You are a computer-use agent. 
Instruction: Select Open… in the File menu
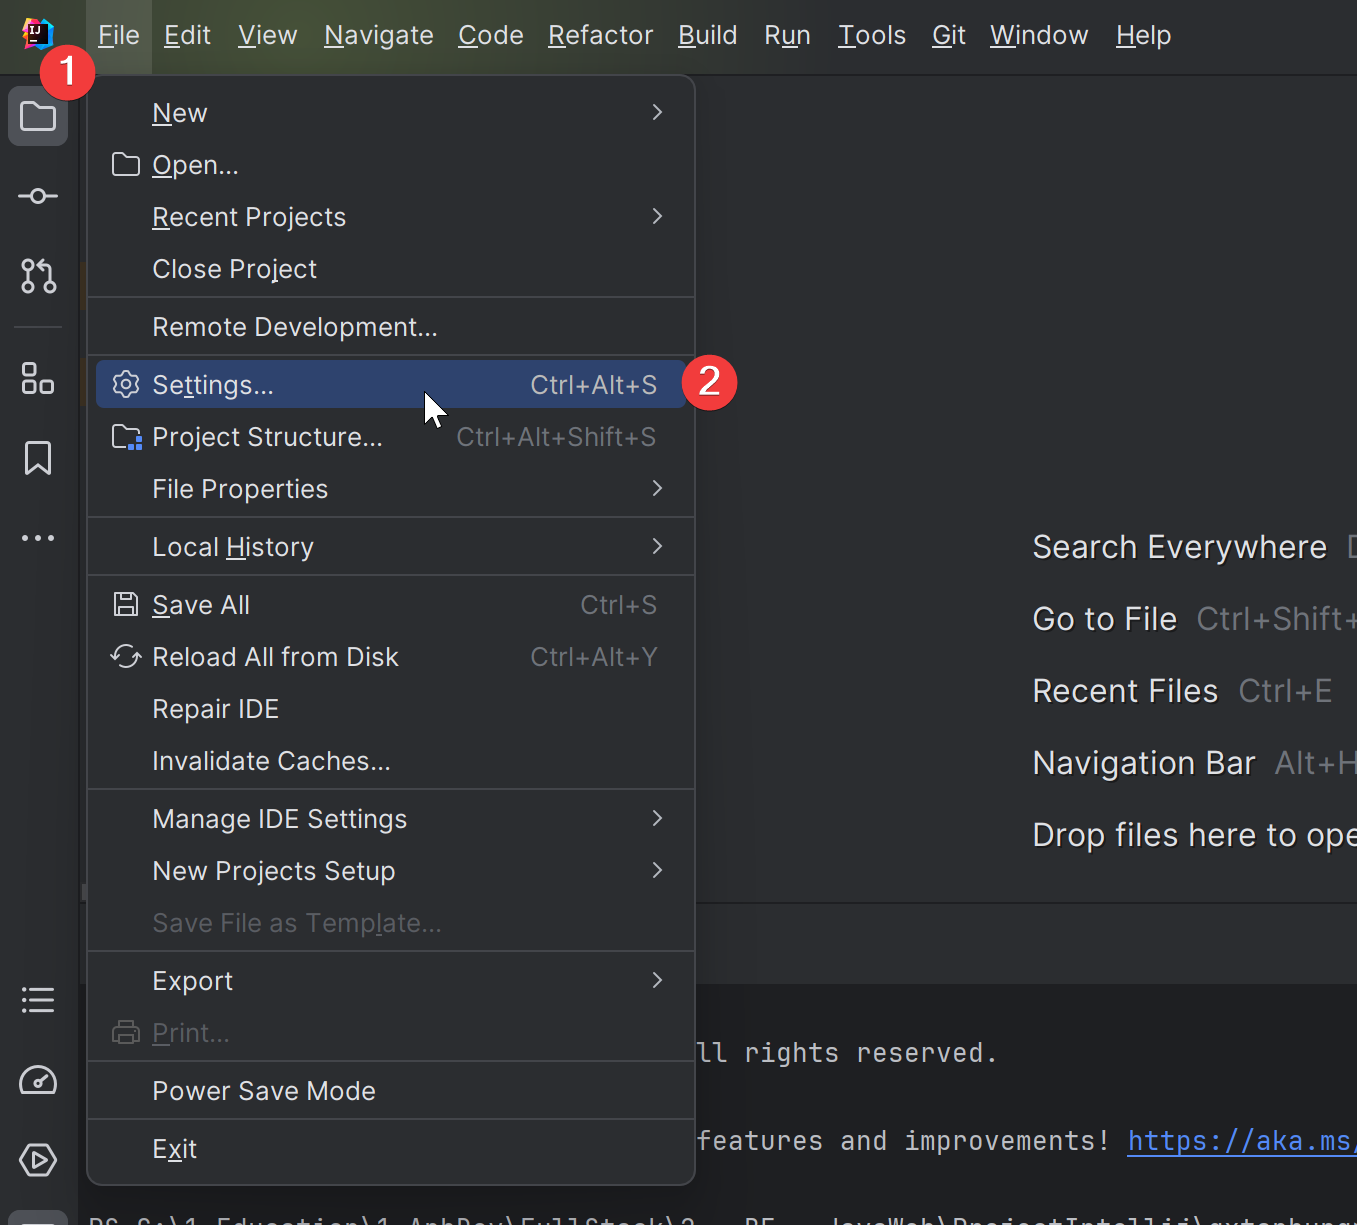[x=391, y=164]
